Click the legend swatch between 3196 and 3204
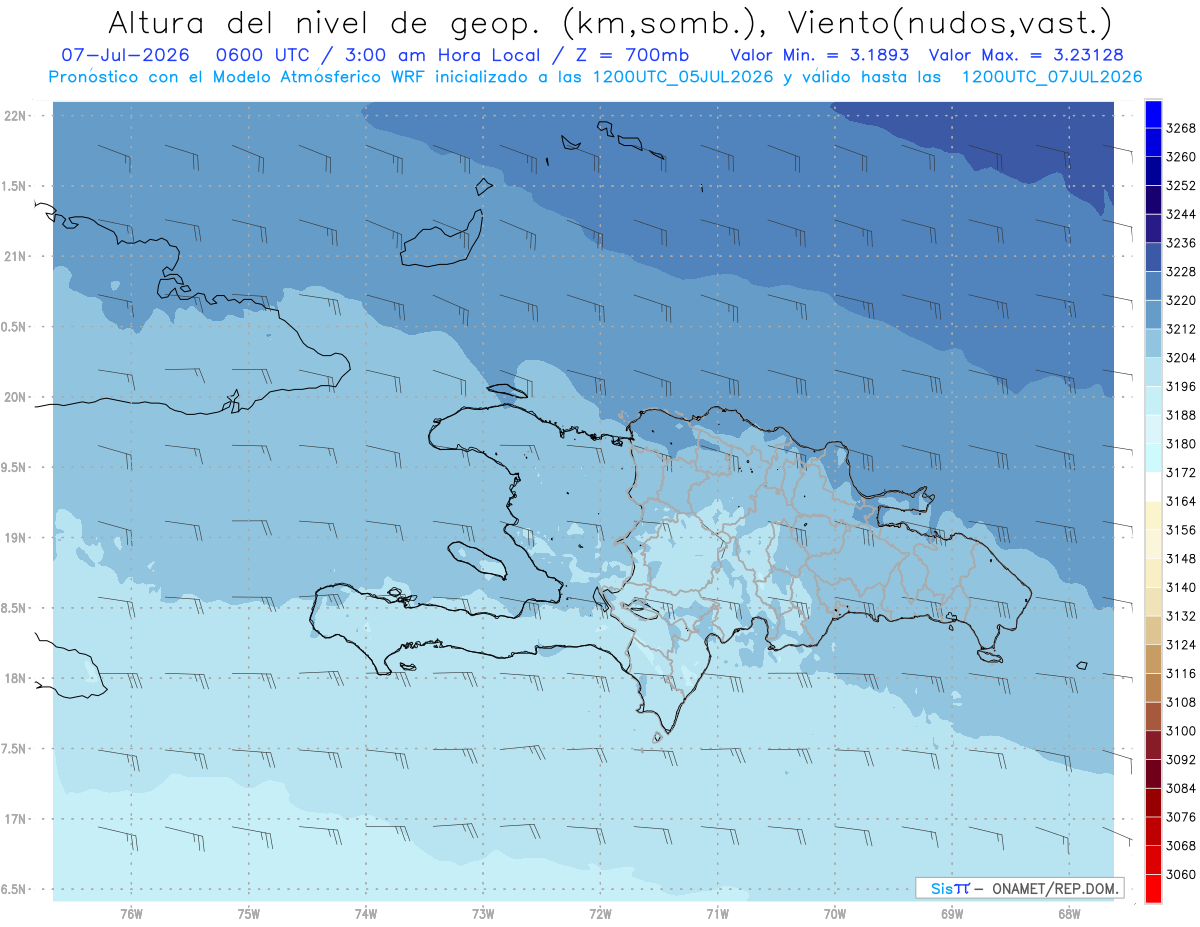1200x927 pixels. point(1153,372)
